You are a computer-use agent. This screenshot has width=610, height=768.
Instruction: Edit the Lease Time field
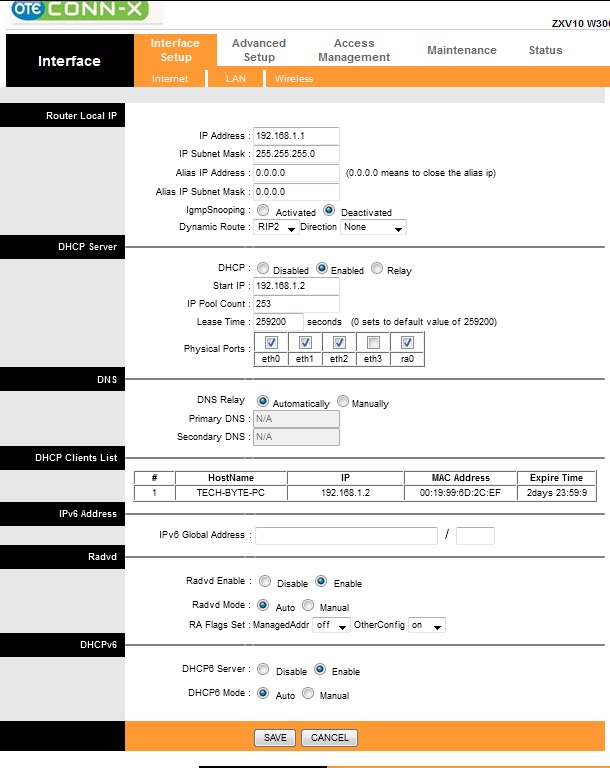278,322
